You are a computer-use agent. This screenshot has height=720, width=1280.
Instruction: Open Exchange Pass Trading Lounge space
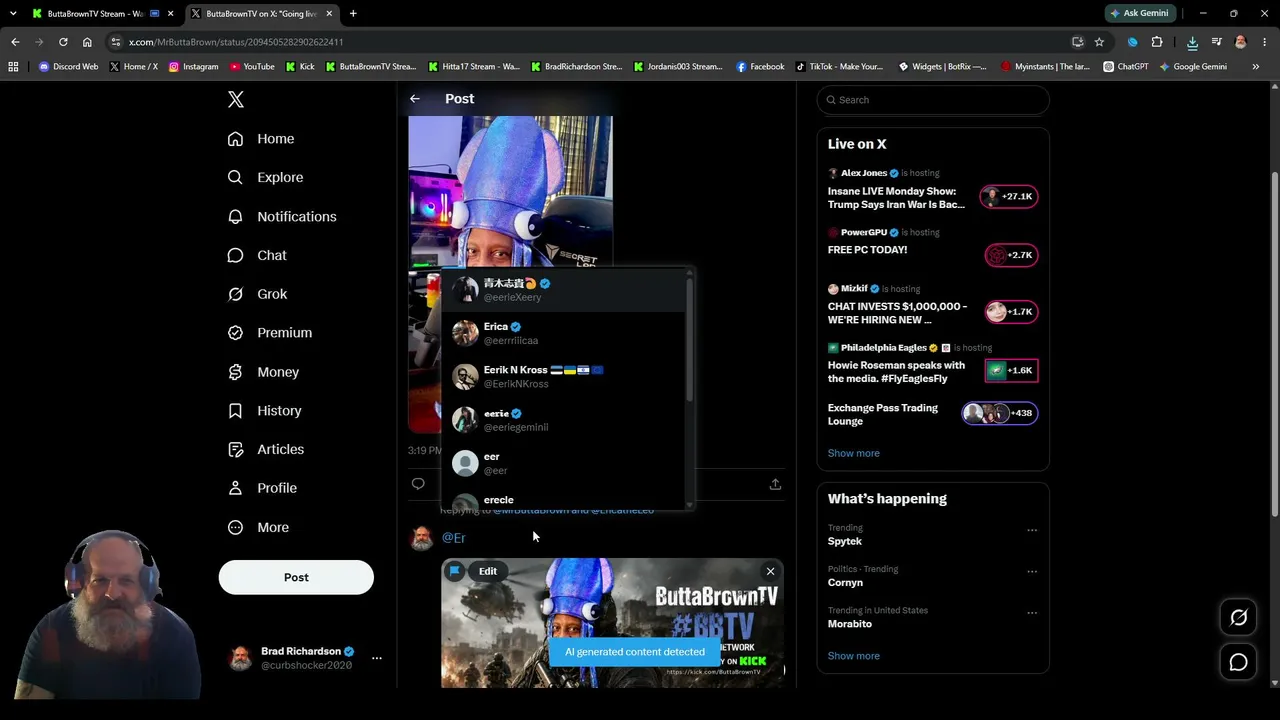tap(932, 414)
